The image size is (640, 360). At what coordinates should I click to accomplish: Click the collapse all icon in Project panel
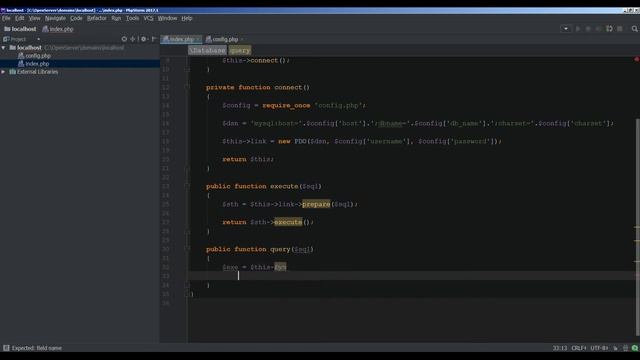click(x=133, y=39)
